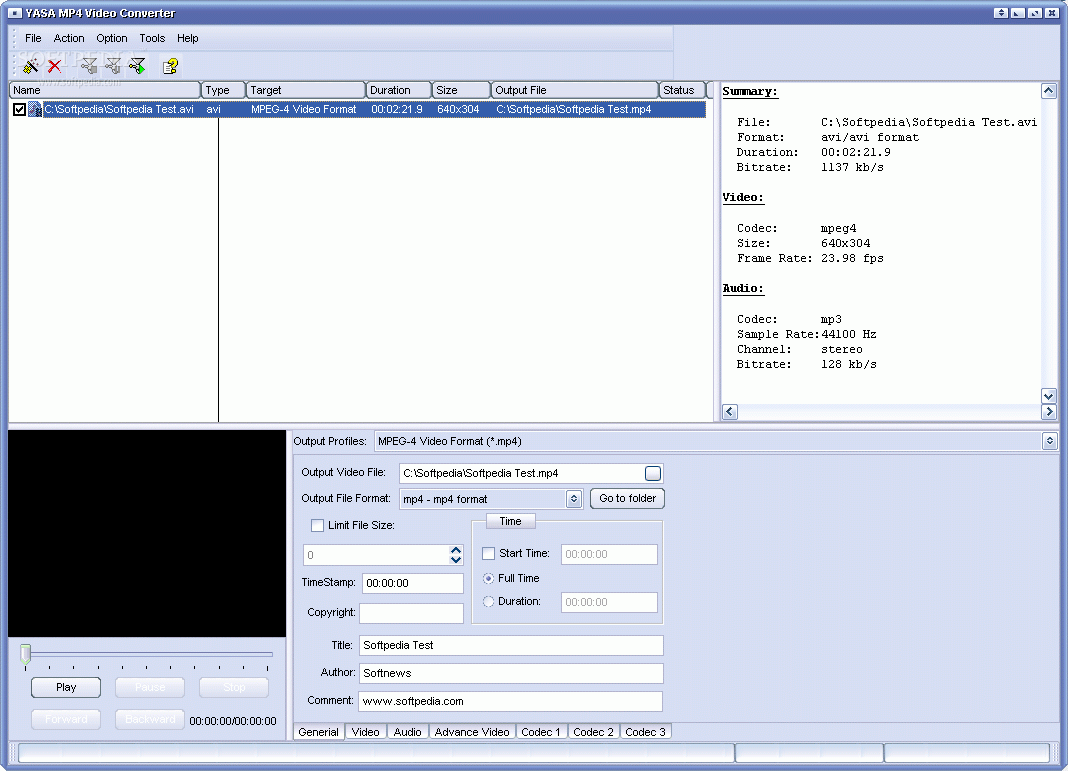Click the add files wand icon

[x=31, y=65]
